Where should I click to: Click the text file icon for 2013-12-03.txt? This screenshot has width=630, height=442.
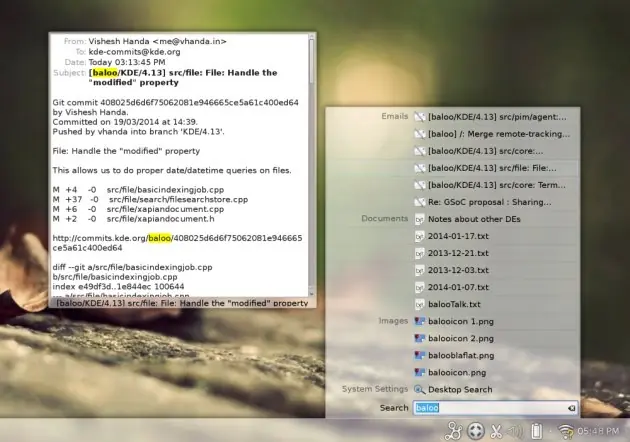419,270
